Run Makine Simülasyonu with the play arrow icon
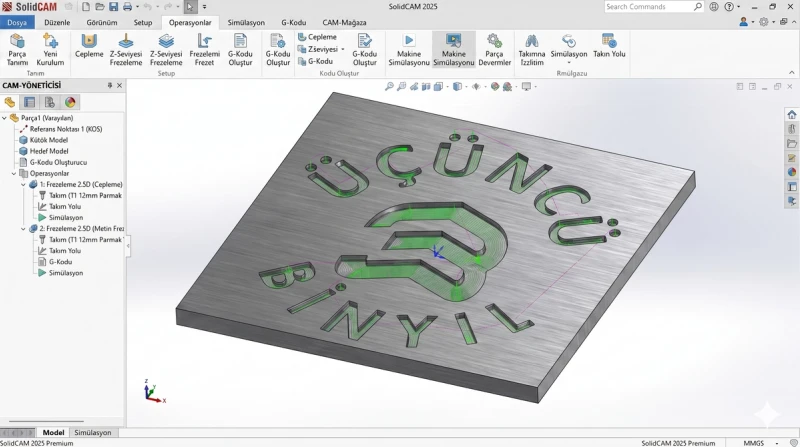The height and width of the screenshot is (447, 800). coord(409,49)
